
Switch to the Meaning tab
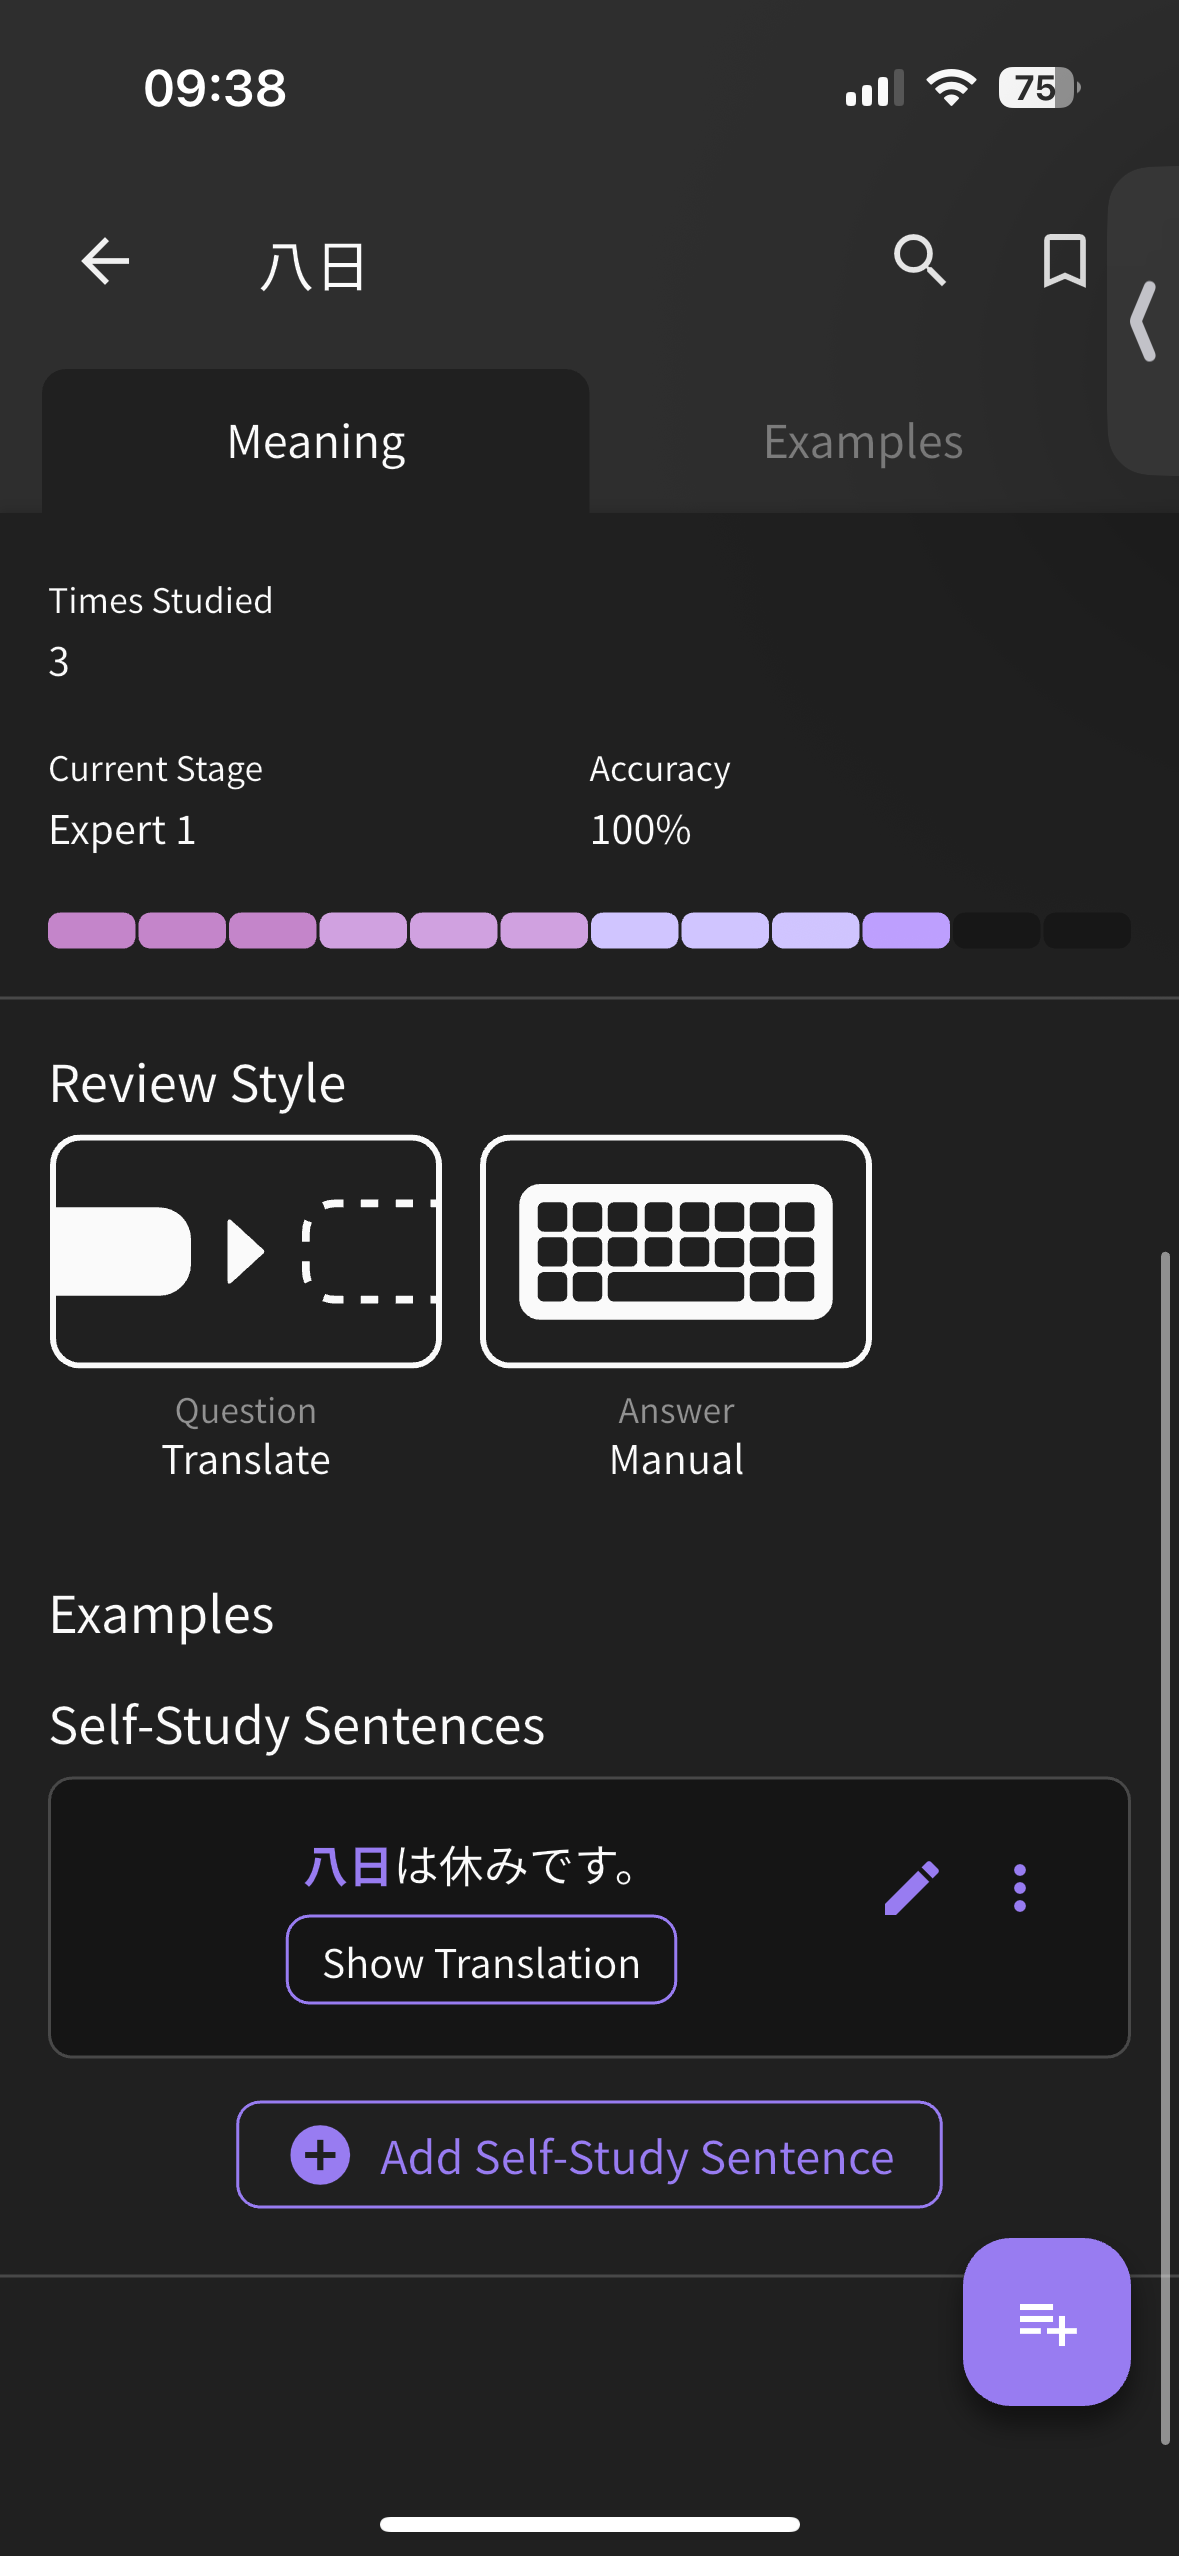pyautogui.click(x=316, y=442)
